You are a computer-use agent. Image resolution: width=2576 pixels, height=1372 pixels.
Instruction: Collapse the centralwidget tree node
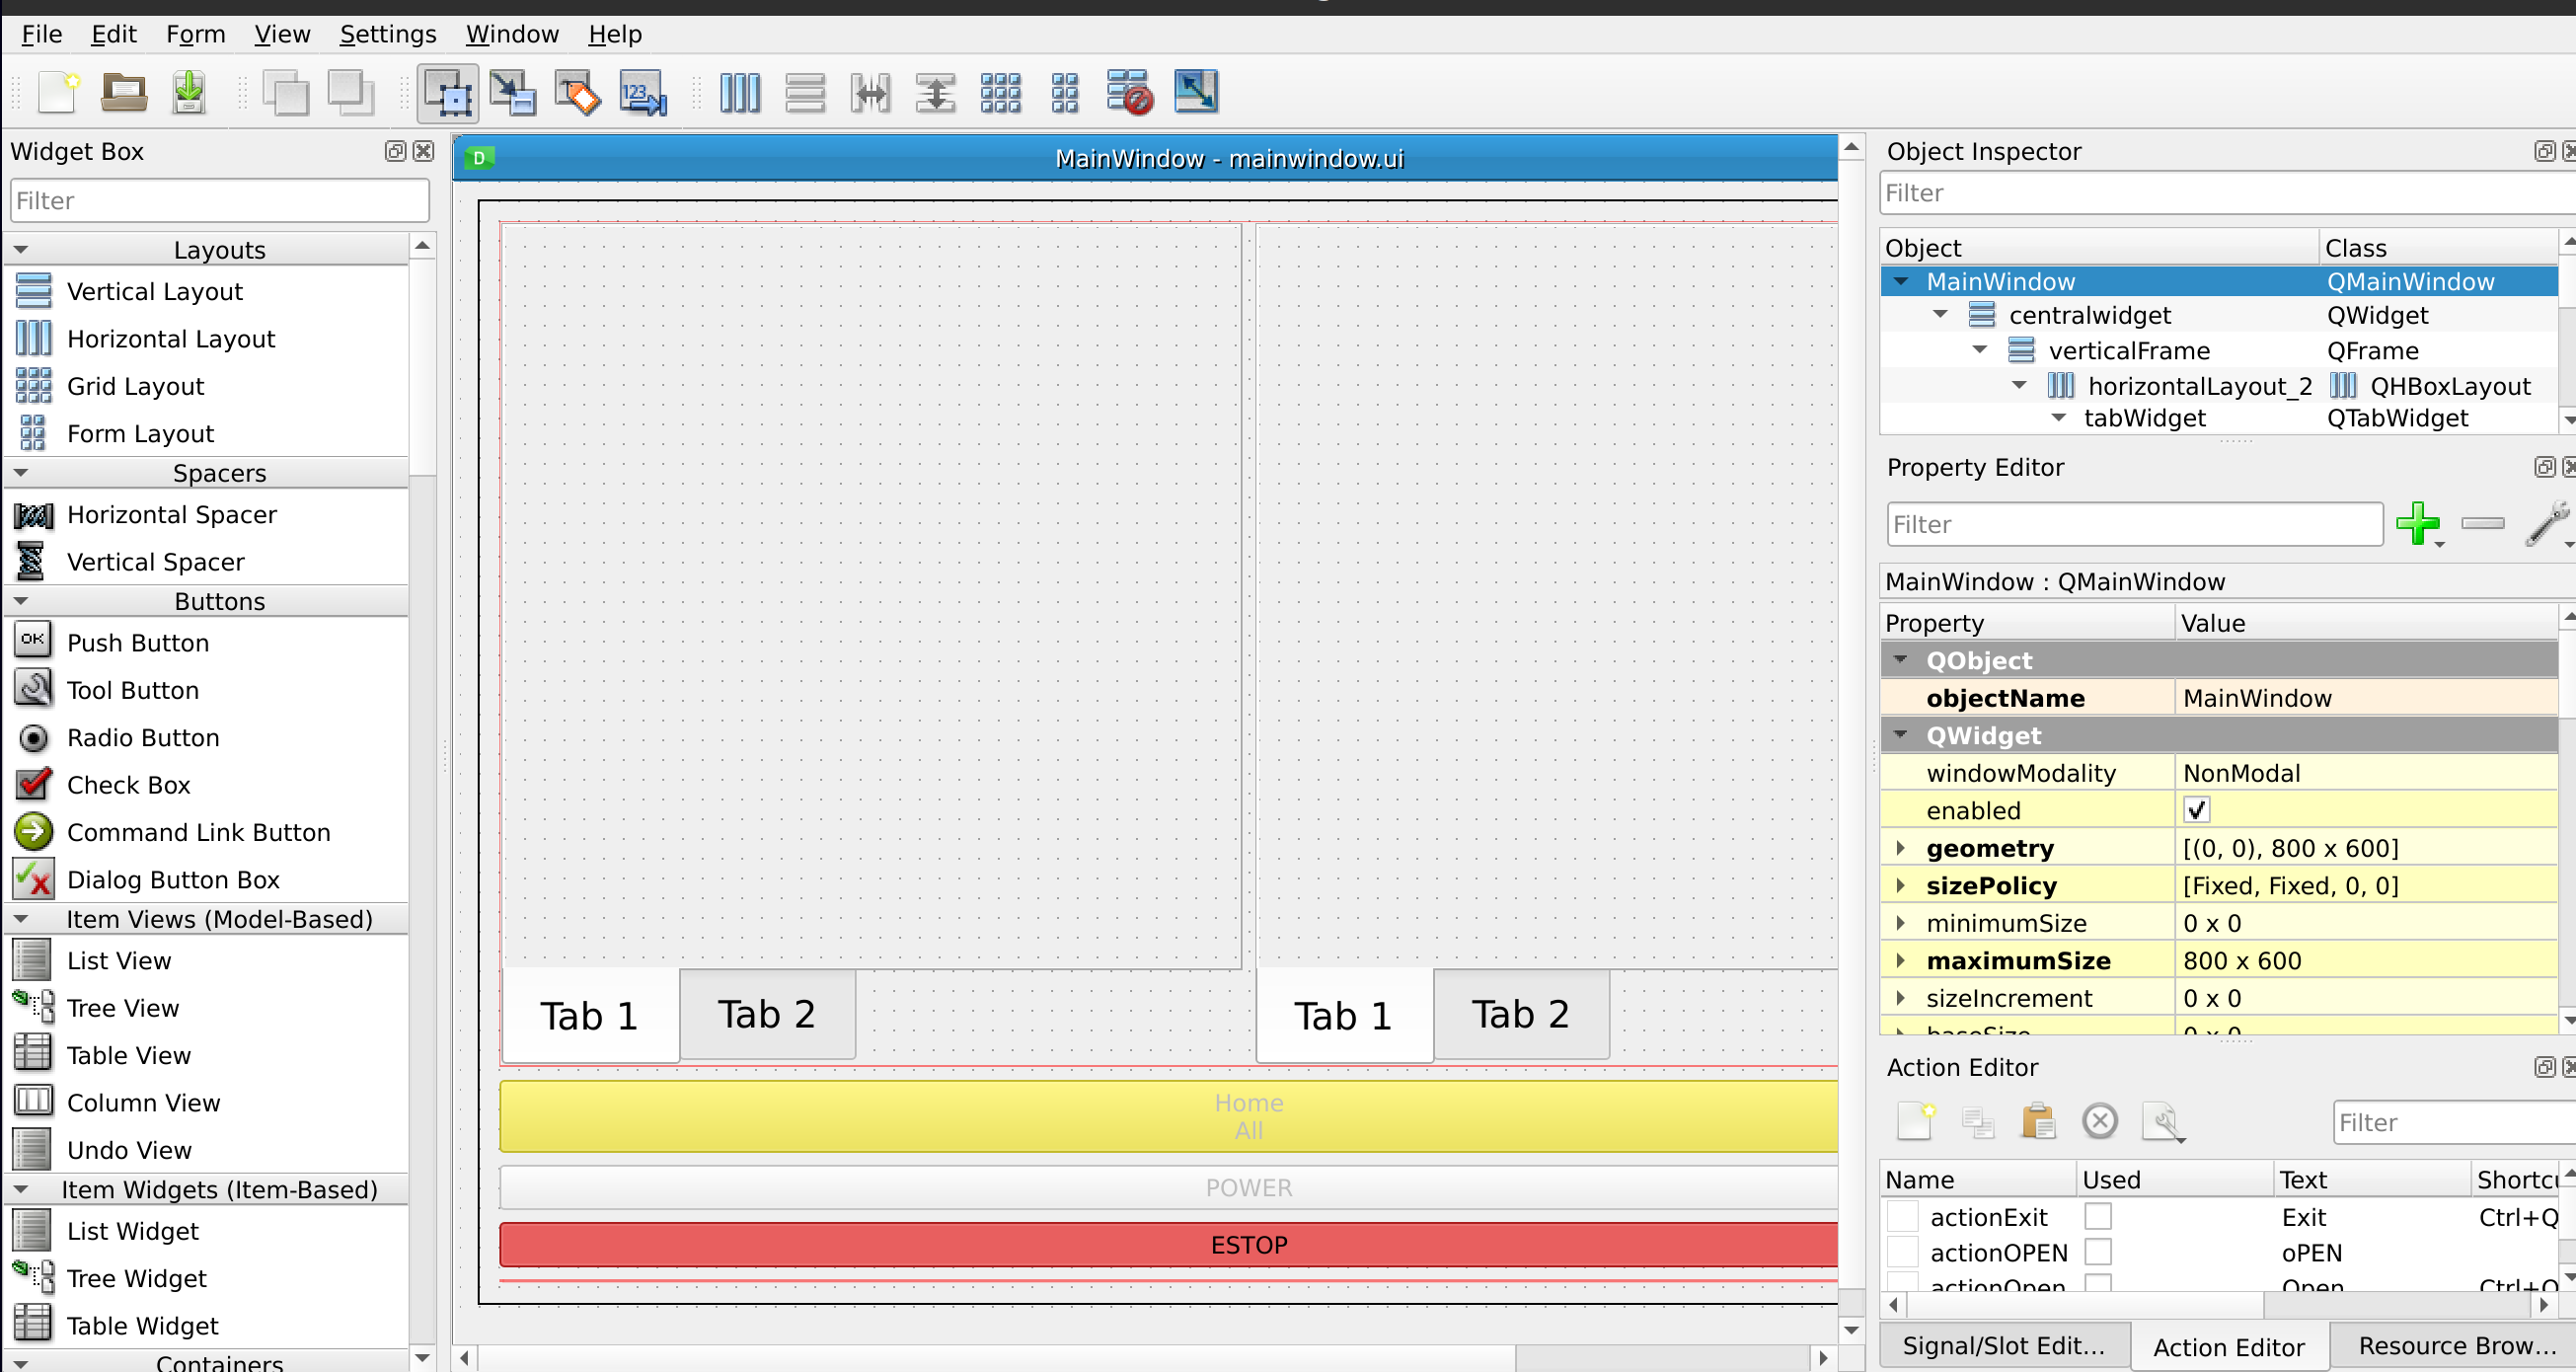(1940, 314)
